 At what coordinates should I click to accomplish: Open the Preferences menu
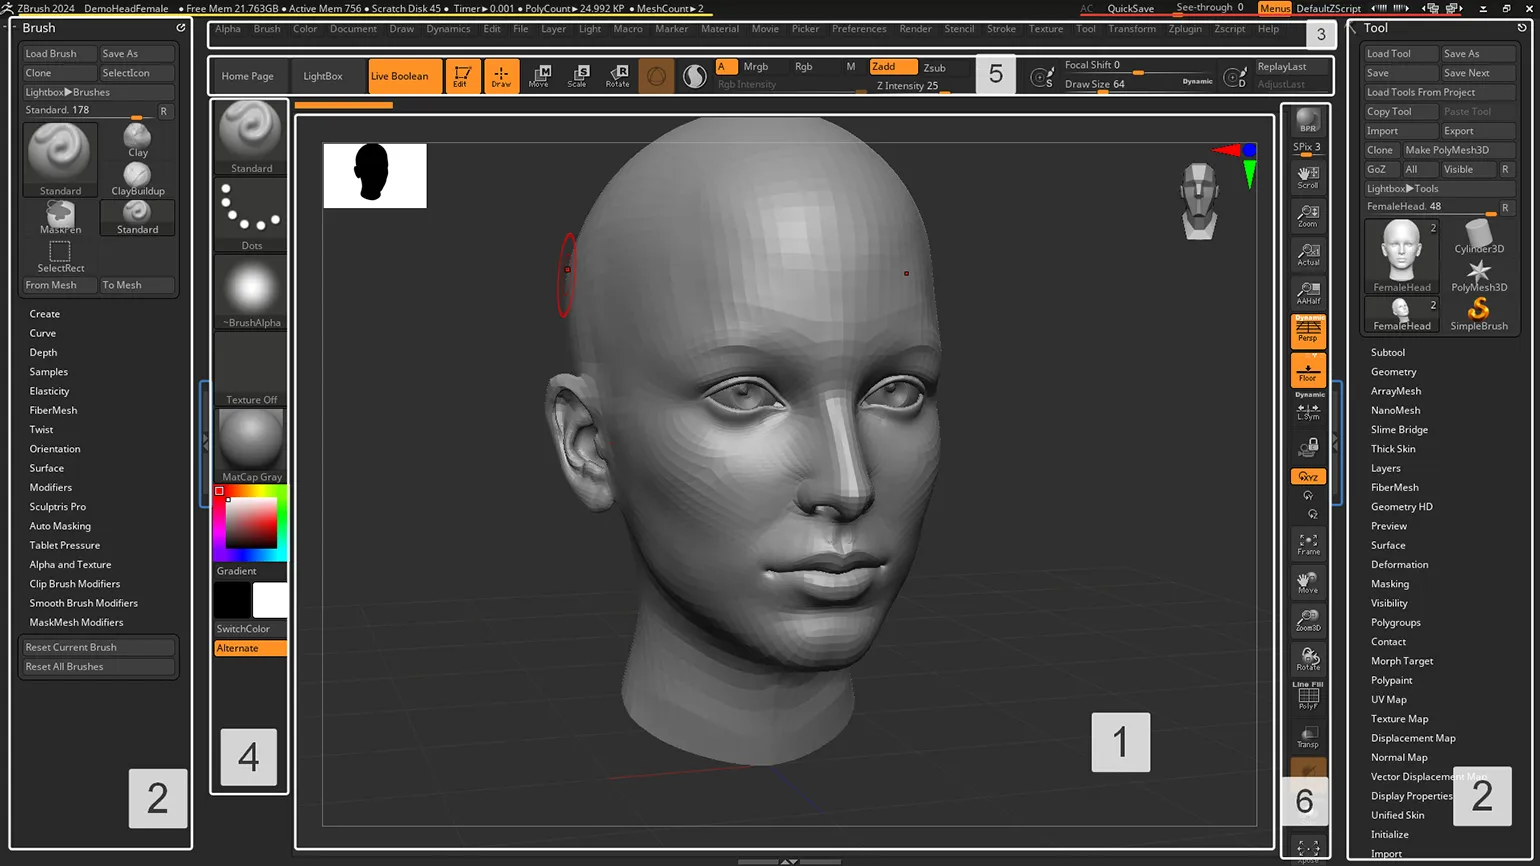[x=859, y=29]
